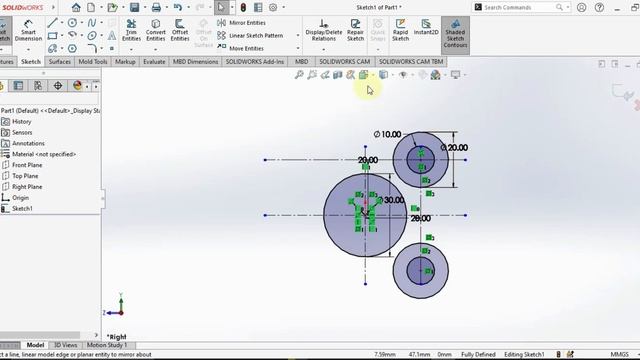Click Repair Sketch tool
This screenshot has height=360, width=640.
click(x=355, y=30)
